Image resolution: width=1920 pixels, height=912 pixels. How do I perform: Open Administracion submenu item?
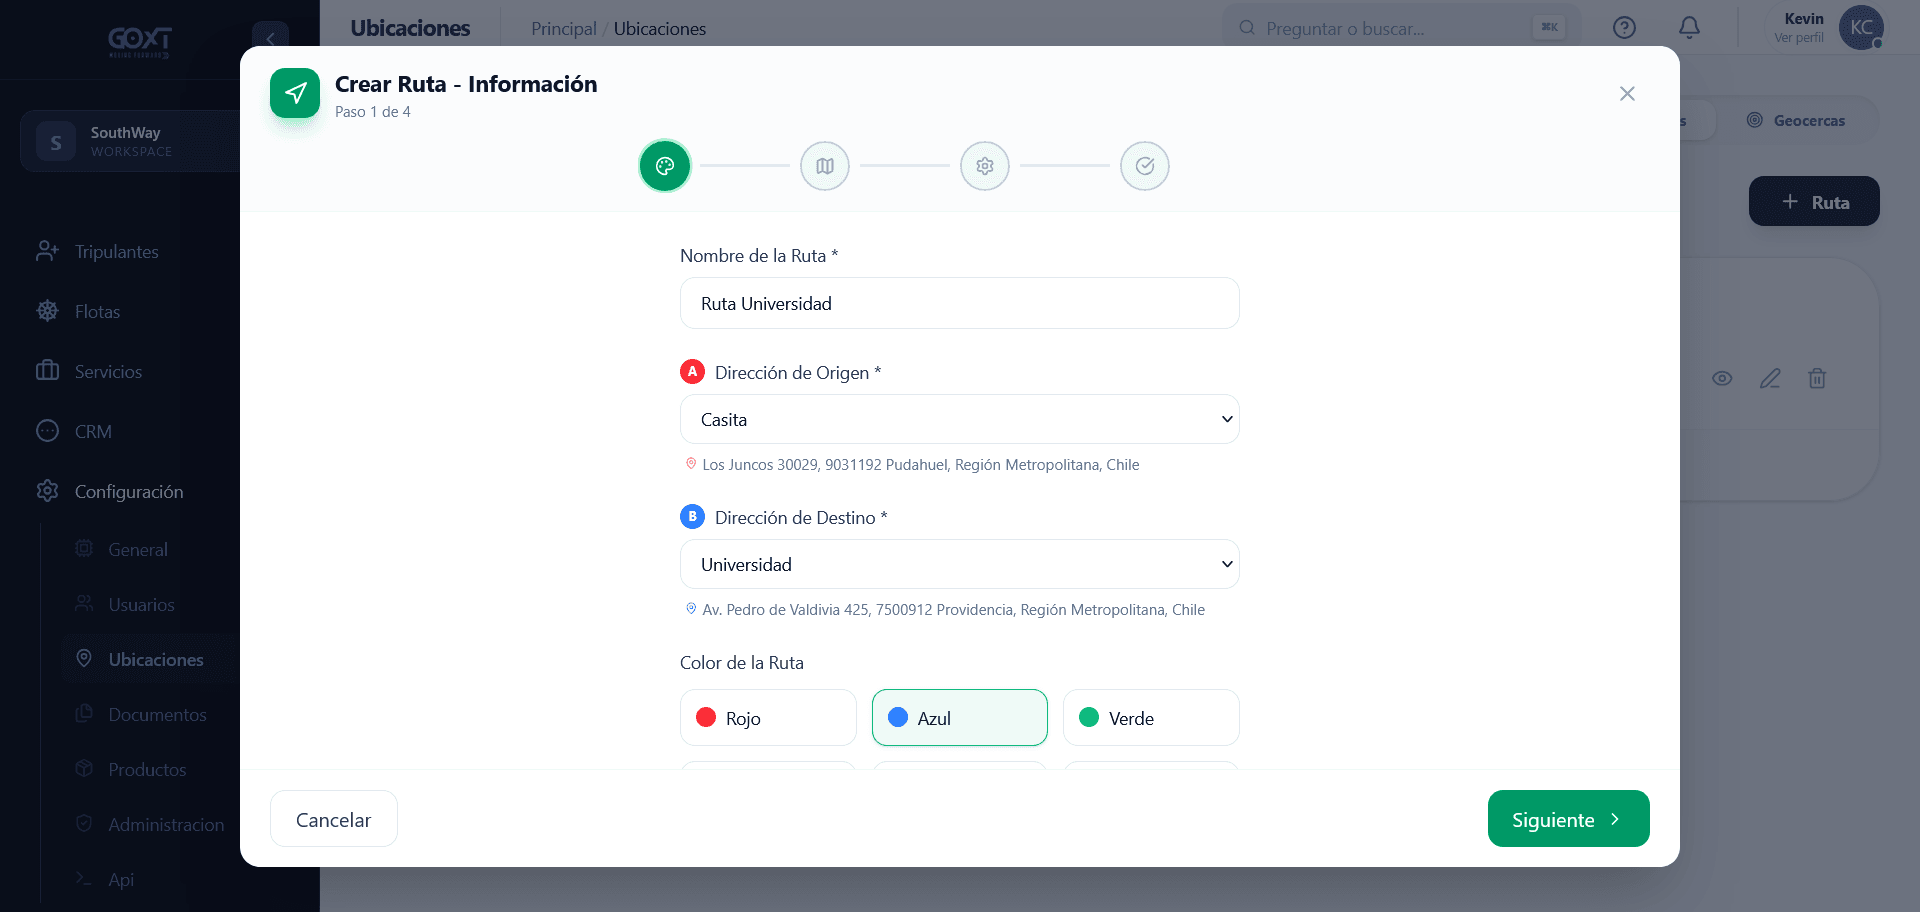pyautogui.click(x=167, y=825)
